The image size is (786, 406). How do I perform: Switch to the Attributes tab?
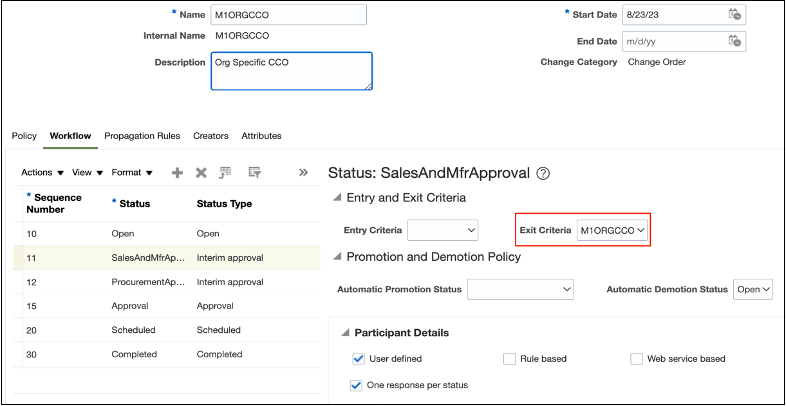tap(261, 136)
